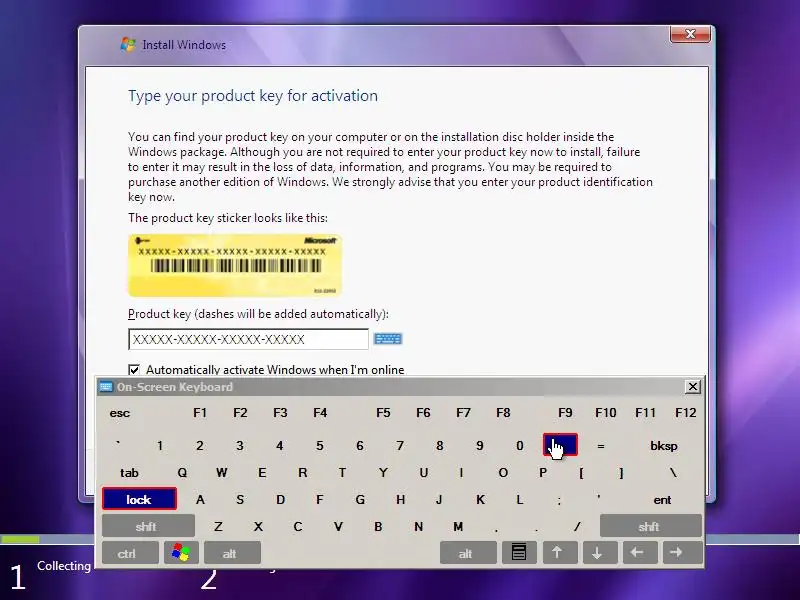Click the G key
Screen dimensions: 800x600
coord(360,499)
